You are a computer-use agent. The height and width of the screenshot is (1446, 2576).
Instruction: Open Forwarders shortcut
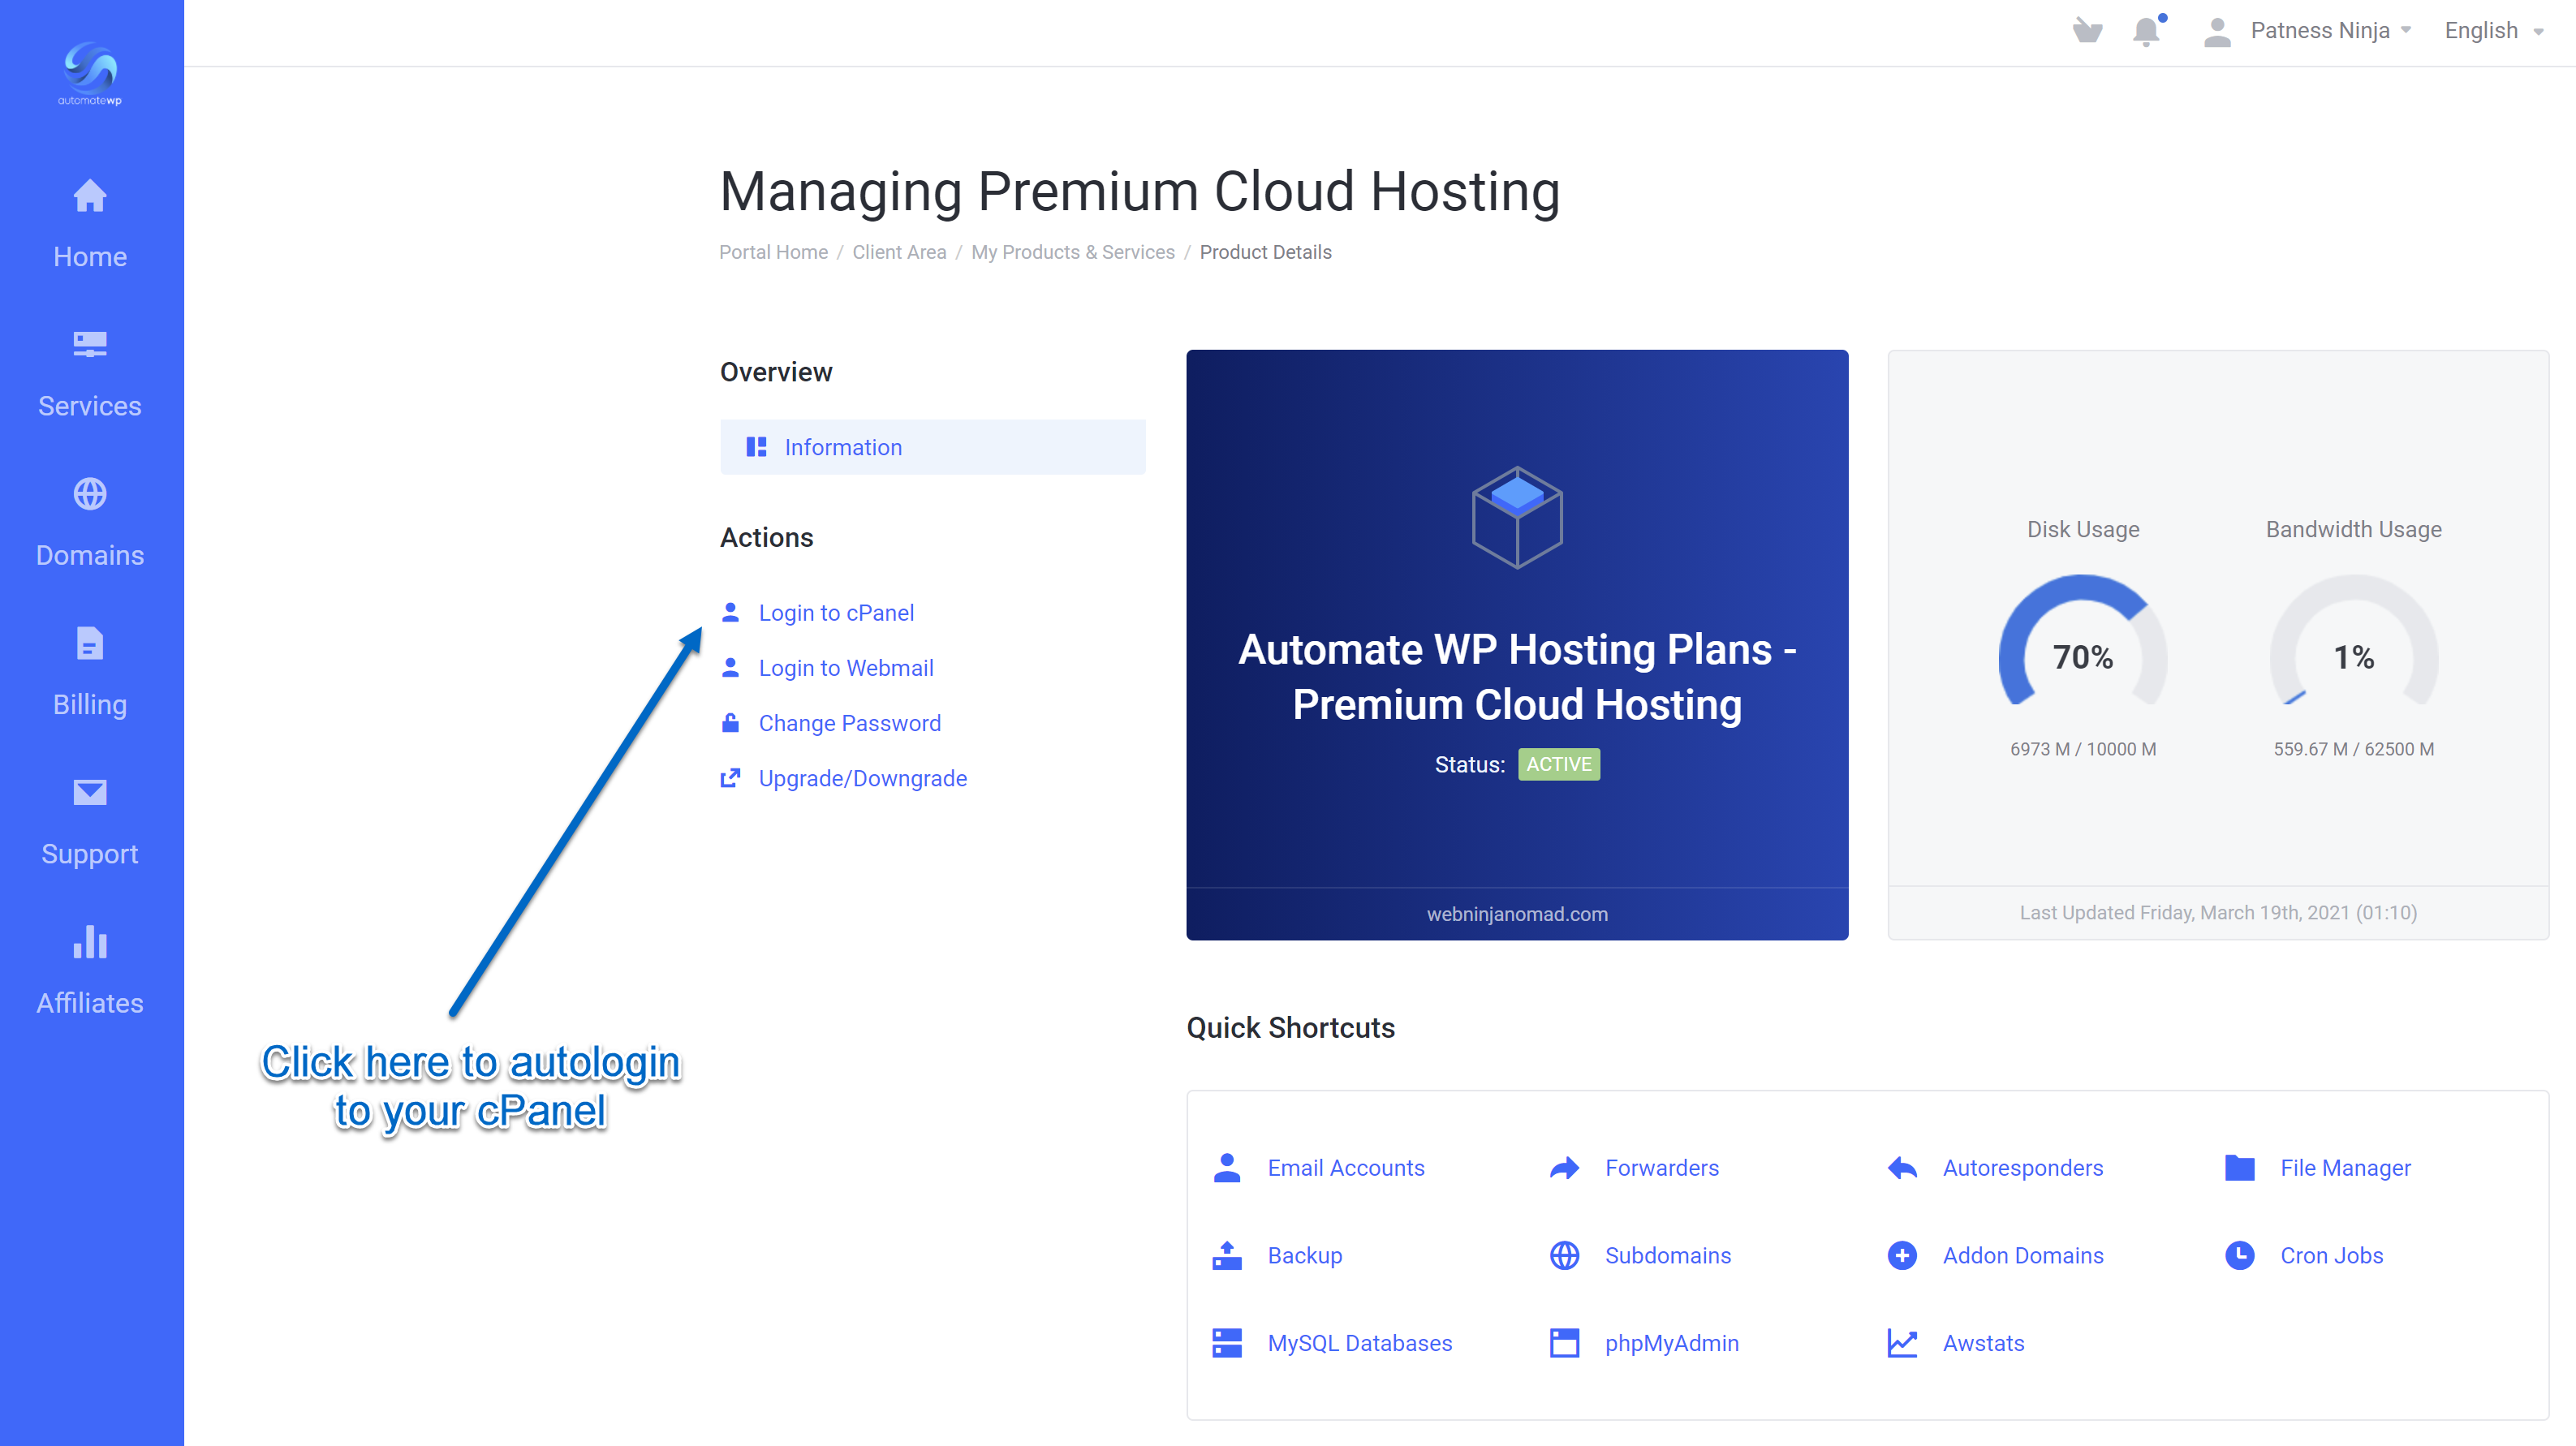[x=1662, y=1167]
